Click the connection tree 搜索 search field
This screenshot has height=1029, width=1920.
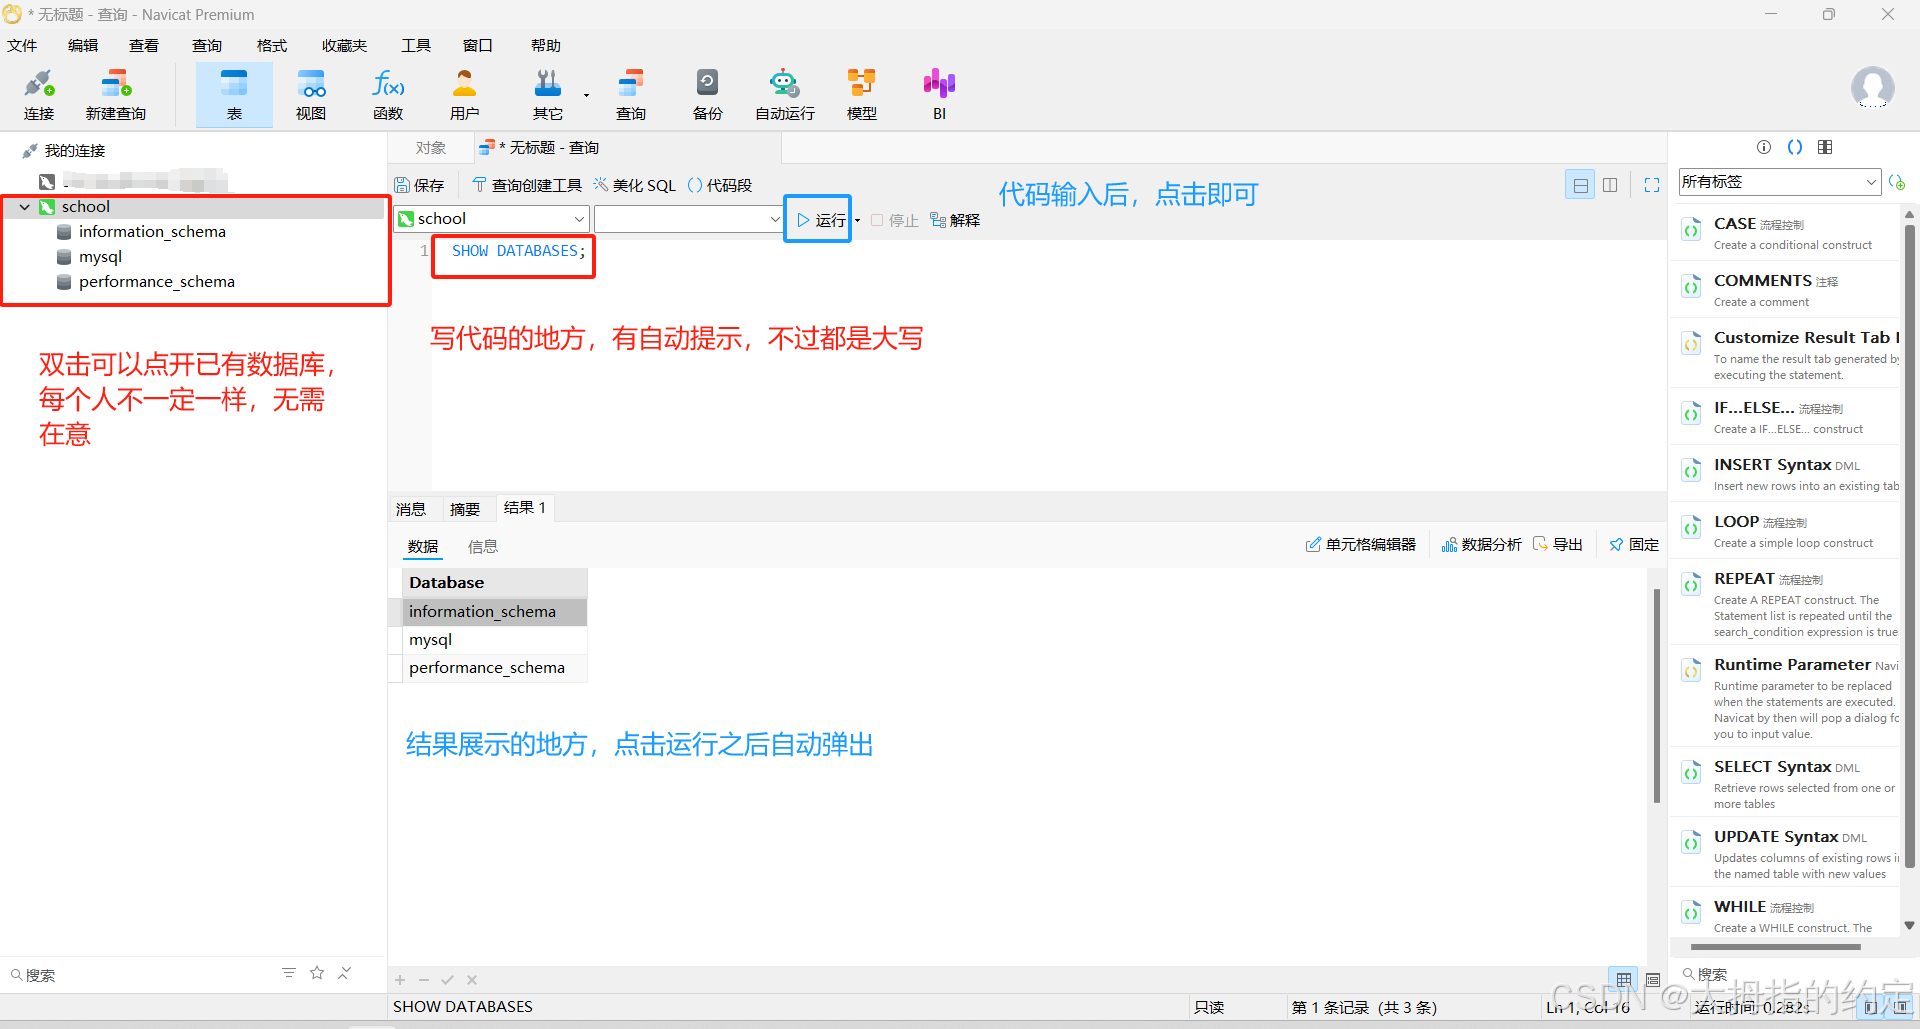140,975
